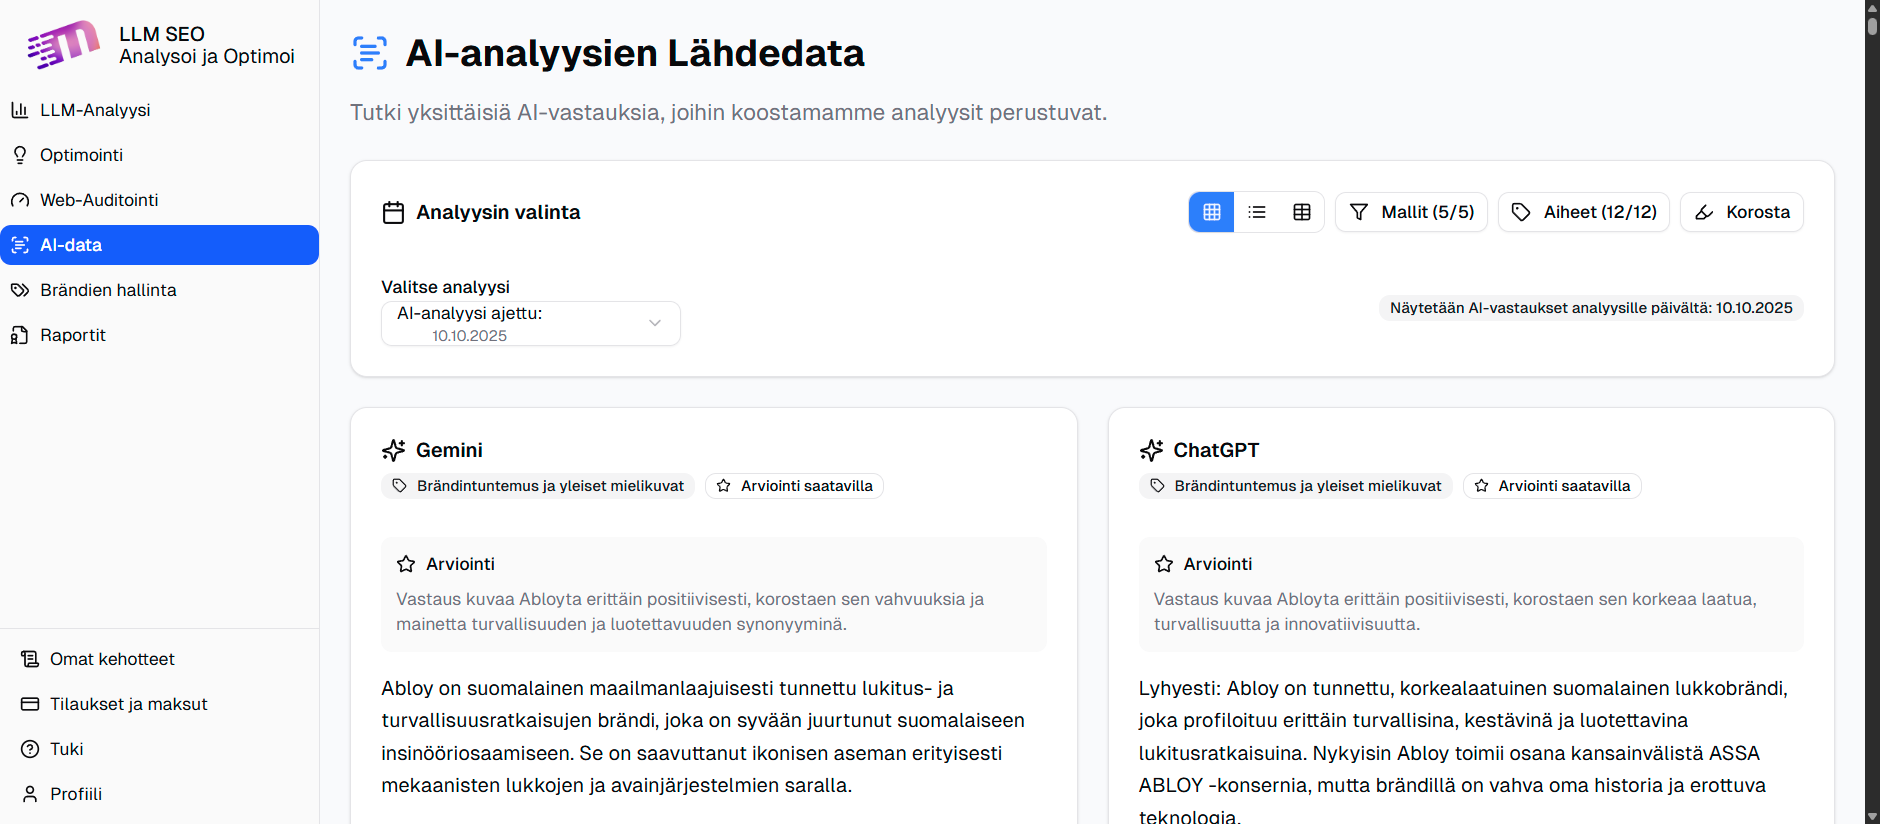Click the Korosta highlight button

[x=1742, y=212]
